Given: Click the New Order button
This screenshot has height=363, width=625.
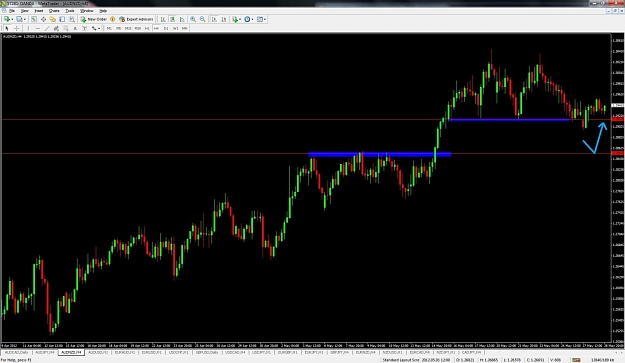Looking at the screenshot, I should (94, 19).
